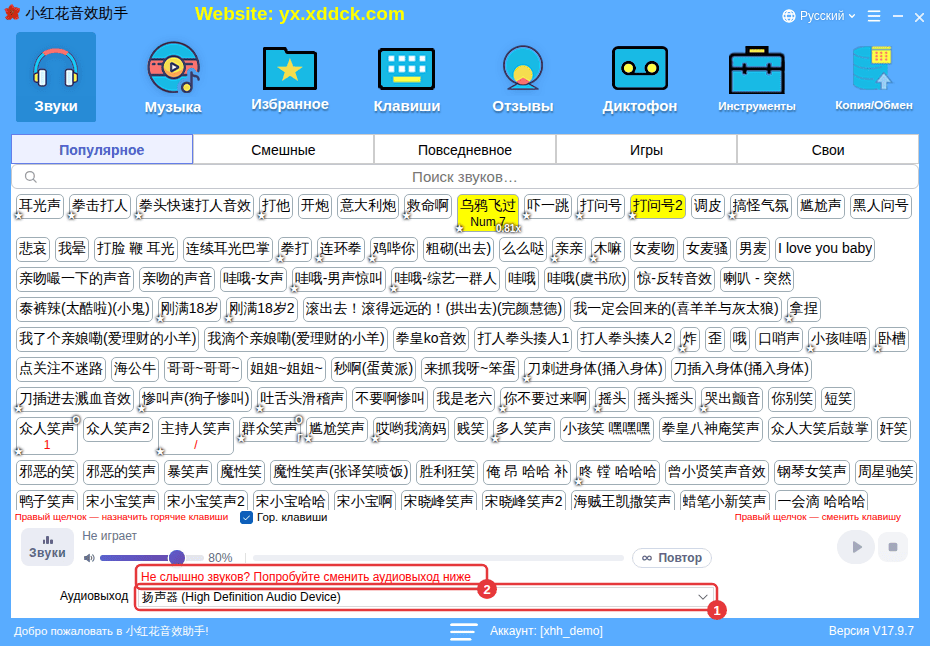Click the hamburger menu icon in title bar

[874, 16]
